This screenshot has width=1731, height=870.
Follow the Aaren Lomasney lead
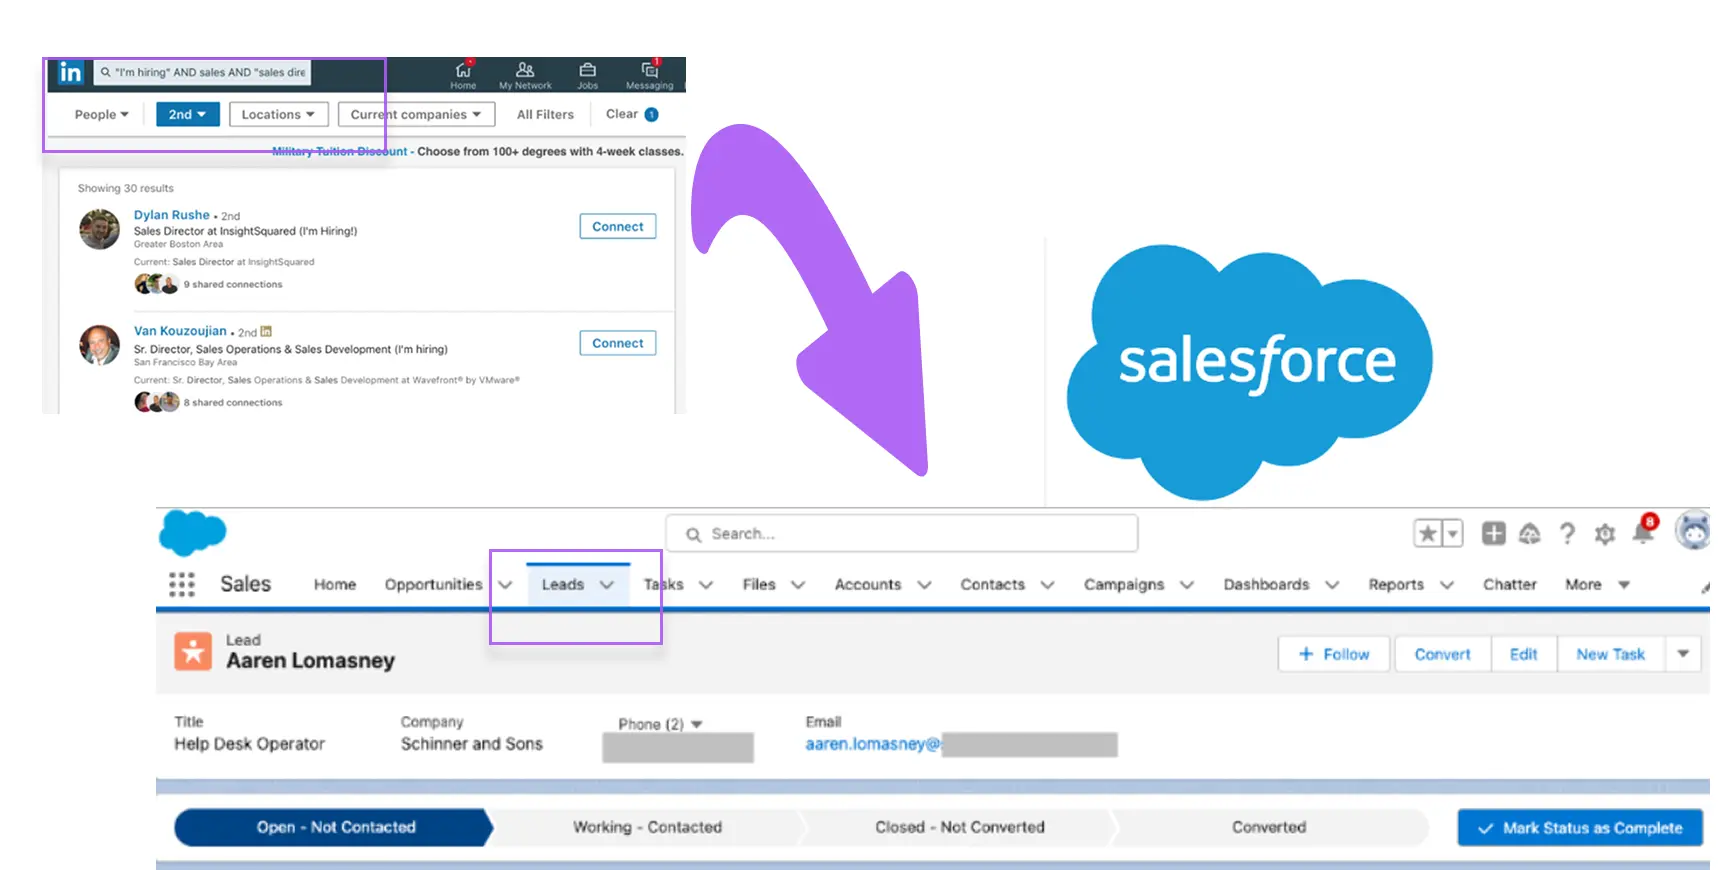1334,654
